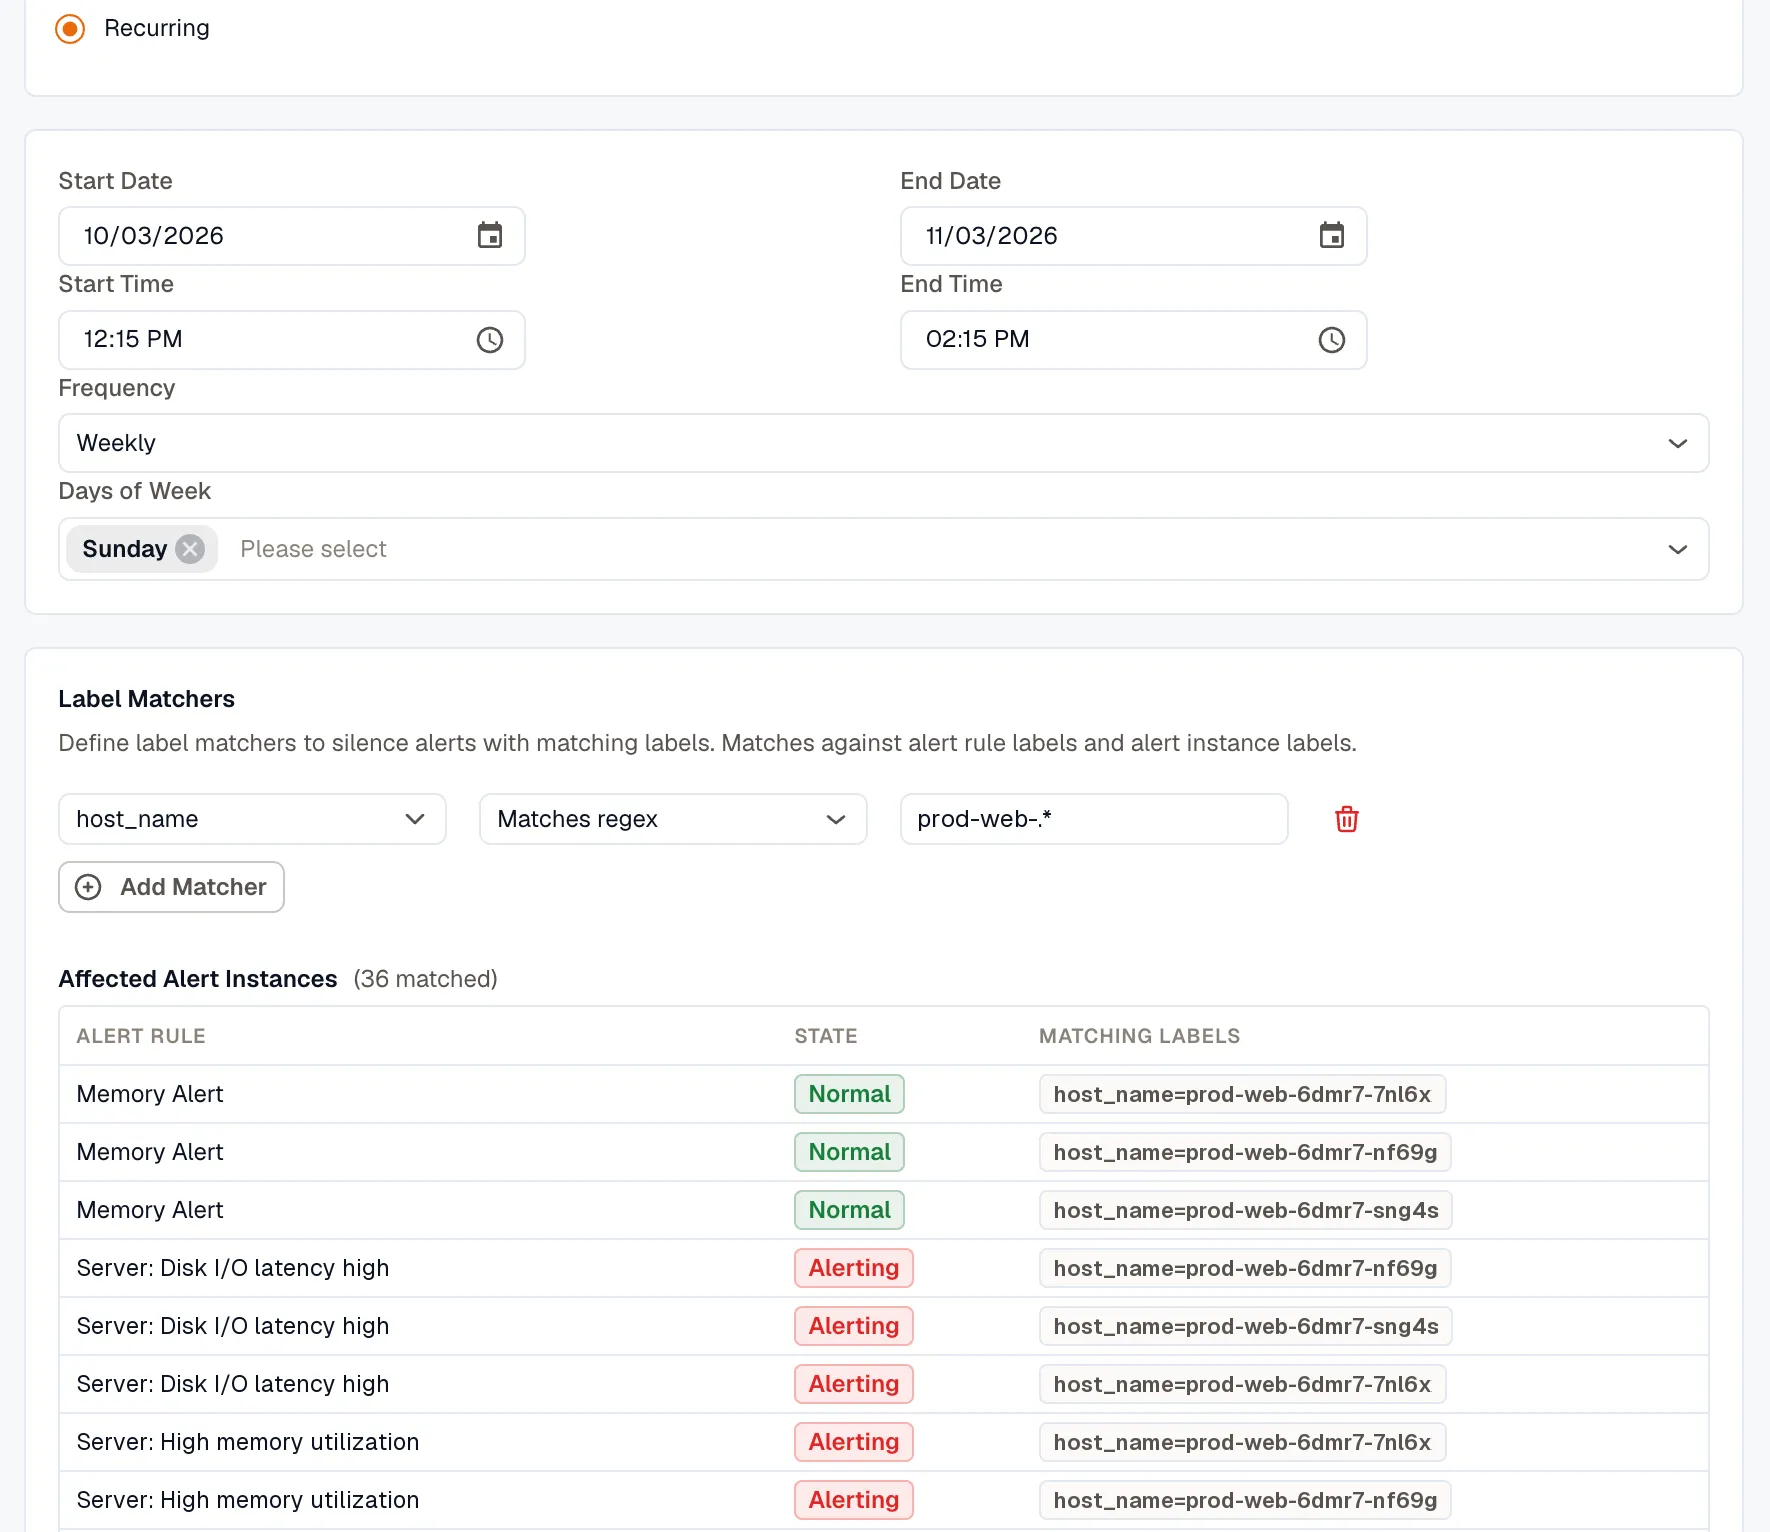
Task: Delete the host_name label matcher
Action: pos(1347,819)
